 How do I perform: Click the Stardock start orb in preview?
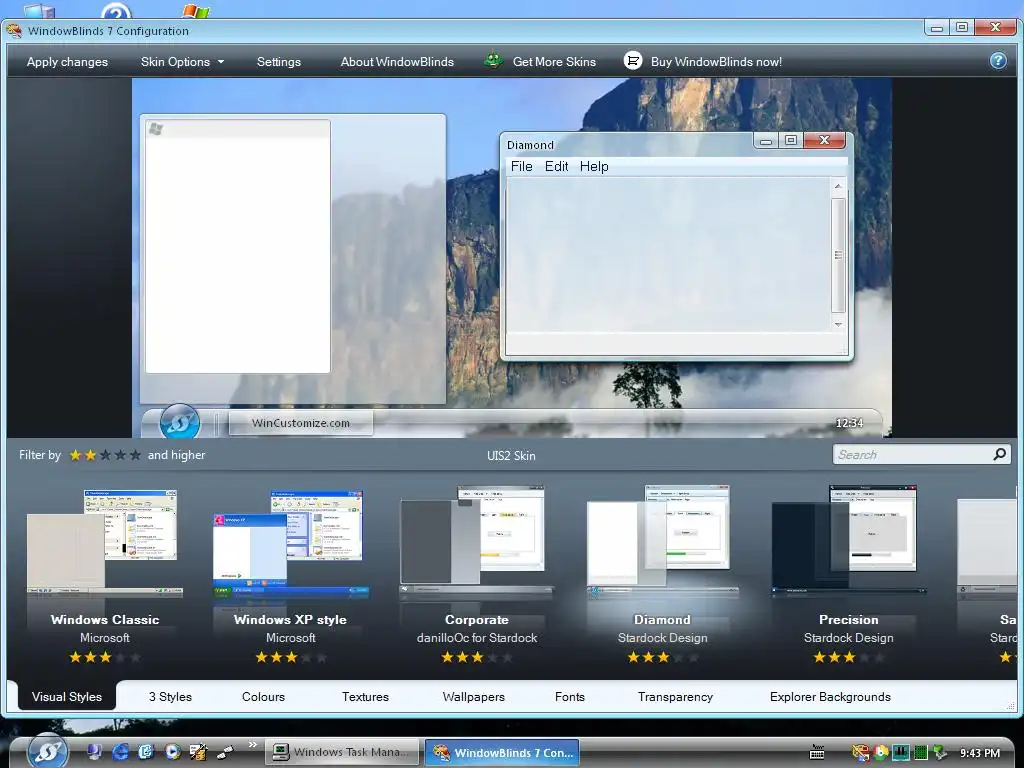pos(180,422)
